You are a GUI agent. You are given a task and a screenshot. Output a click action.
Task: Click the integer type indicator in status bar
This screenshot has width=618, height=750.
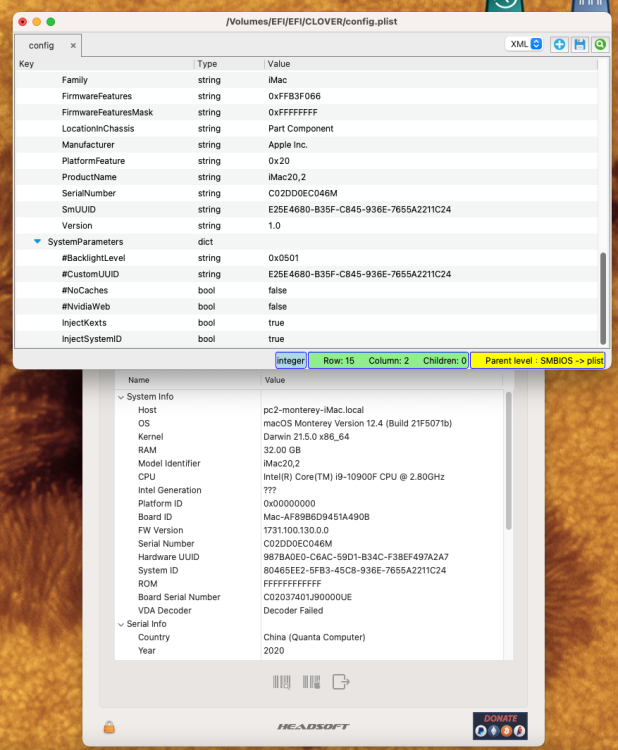coord(291,361)
